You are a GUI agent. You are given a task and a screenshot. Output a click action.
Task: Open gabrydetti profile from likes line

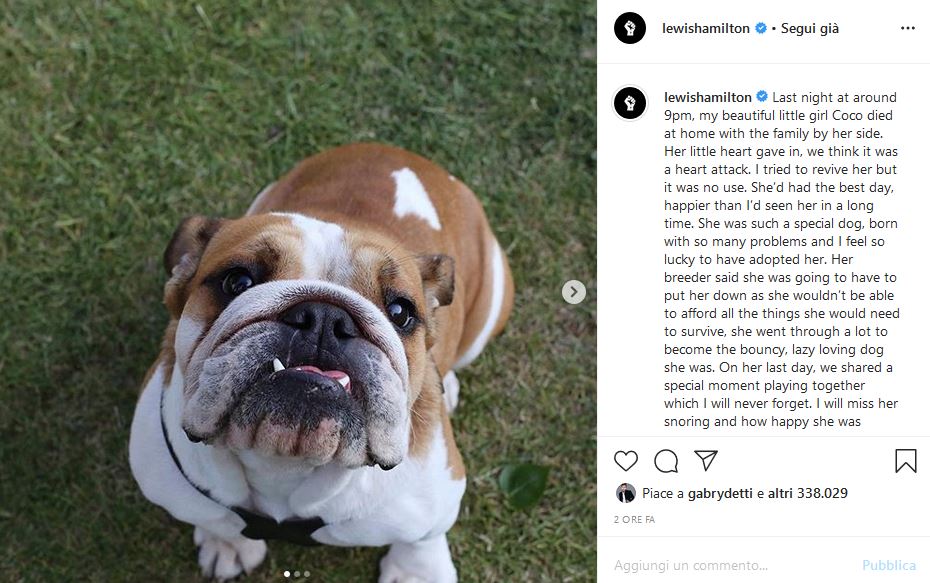(x=720, y=493)
